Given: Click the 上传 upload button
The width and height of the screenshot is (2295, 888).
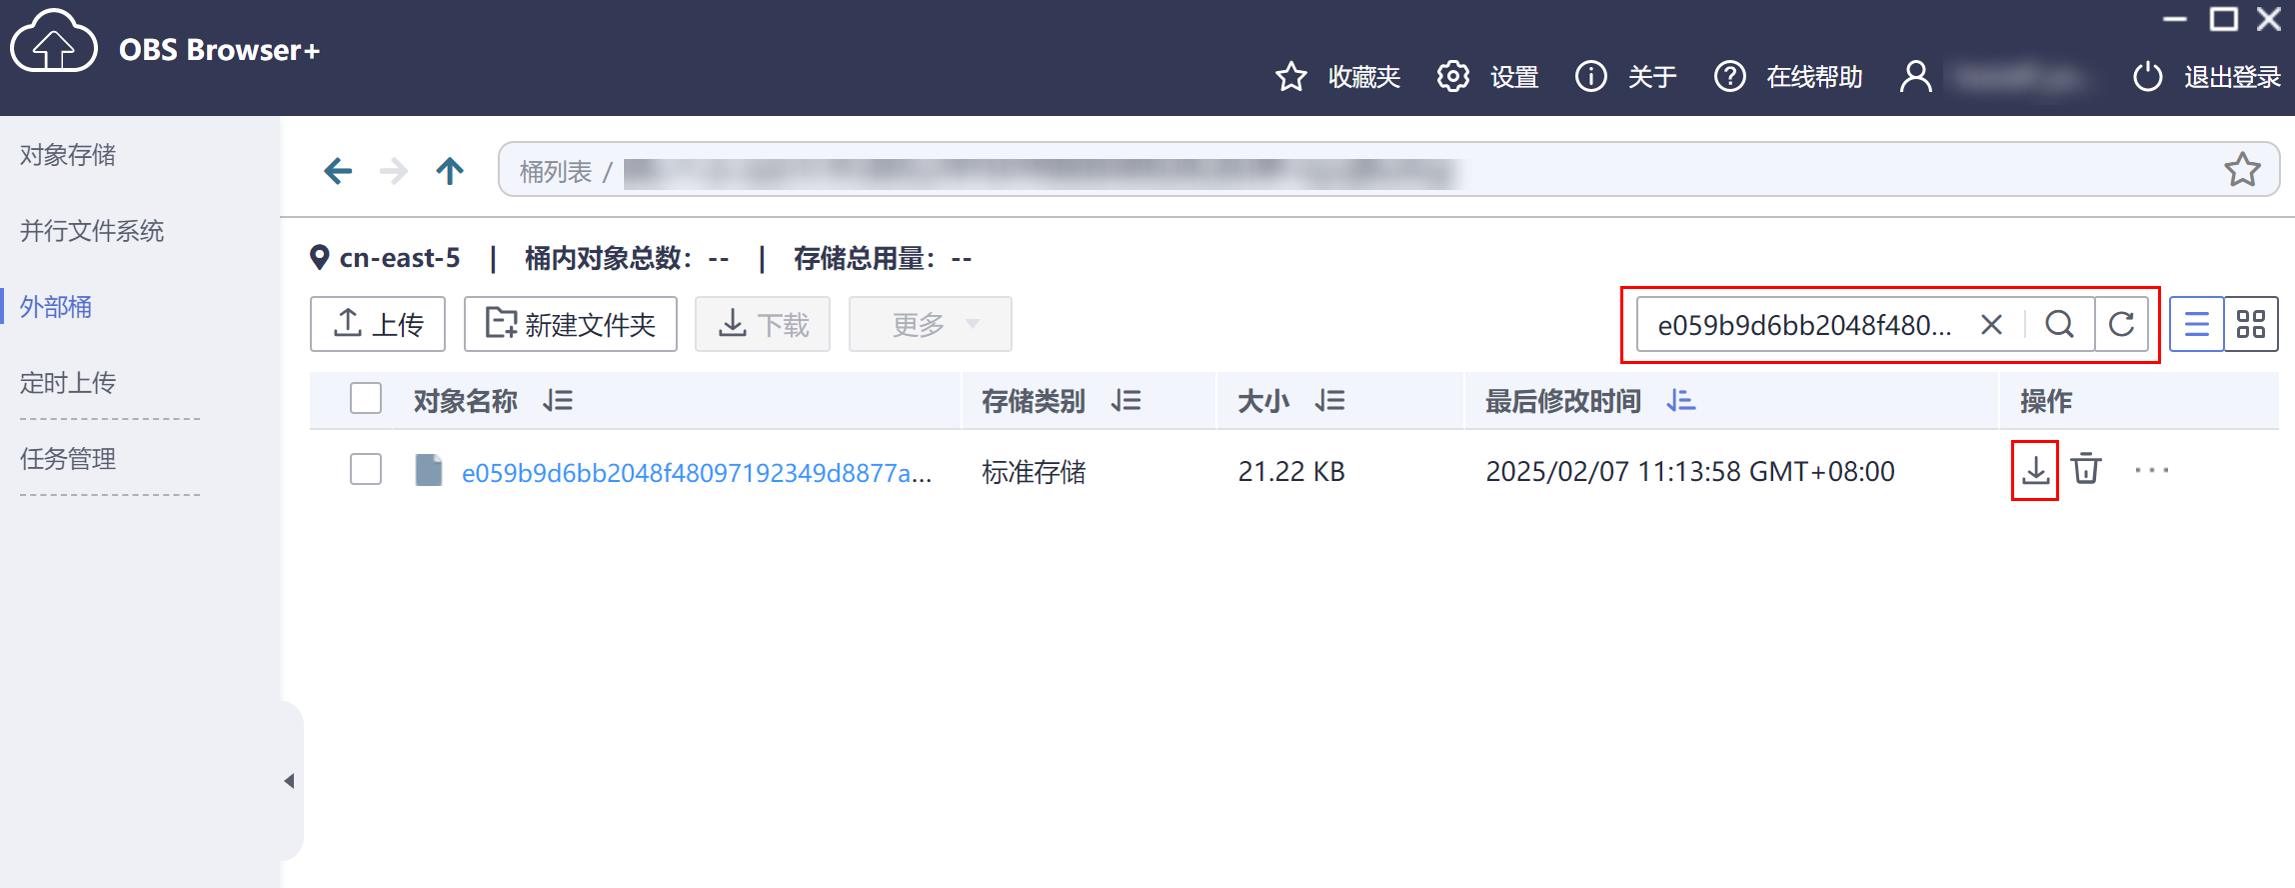Looking at the screenshot, I should point(378,325).
